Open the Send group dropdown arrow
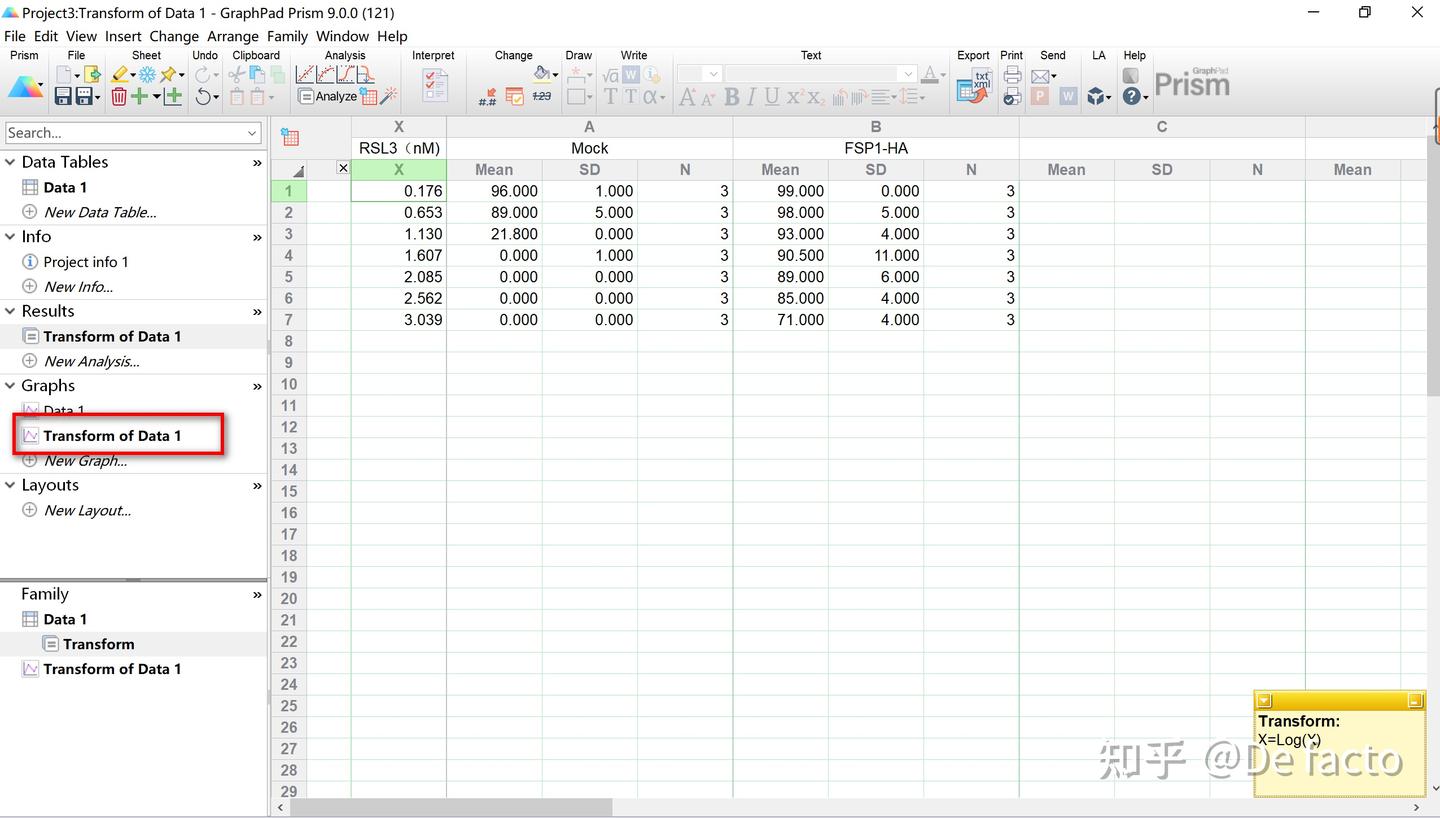This screenshot has width=1440, height=818. pos(1055,76)
